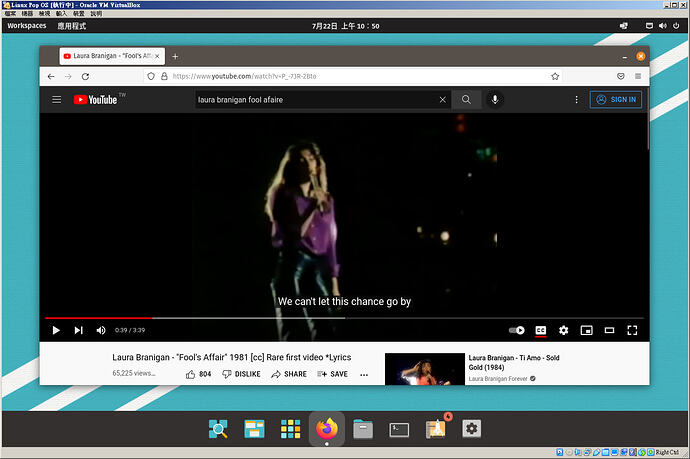Open a new Firefox tab
Viewport: 690px width, 459px height.
click(175, 56)
